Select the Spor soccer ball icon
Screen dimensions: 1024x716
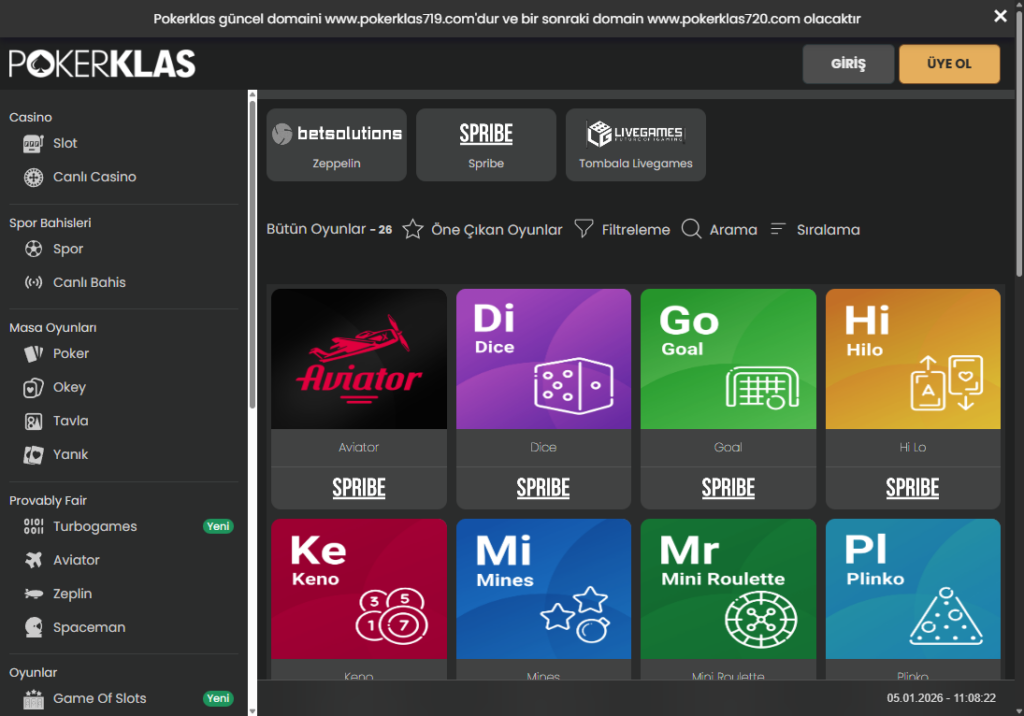point(34,249)
